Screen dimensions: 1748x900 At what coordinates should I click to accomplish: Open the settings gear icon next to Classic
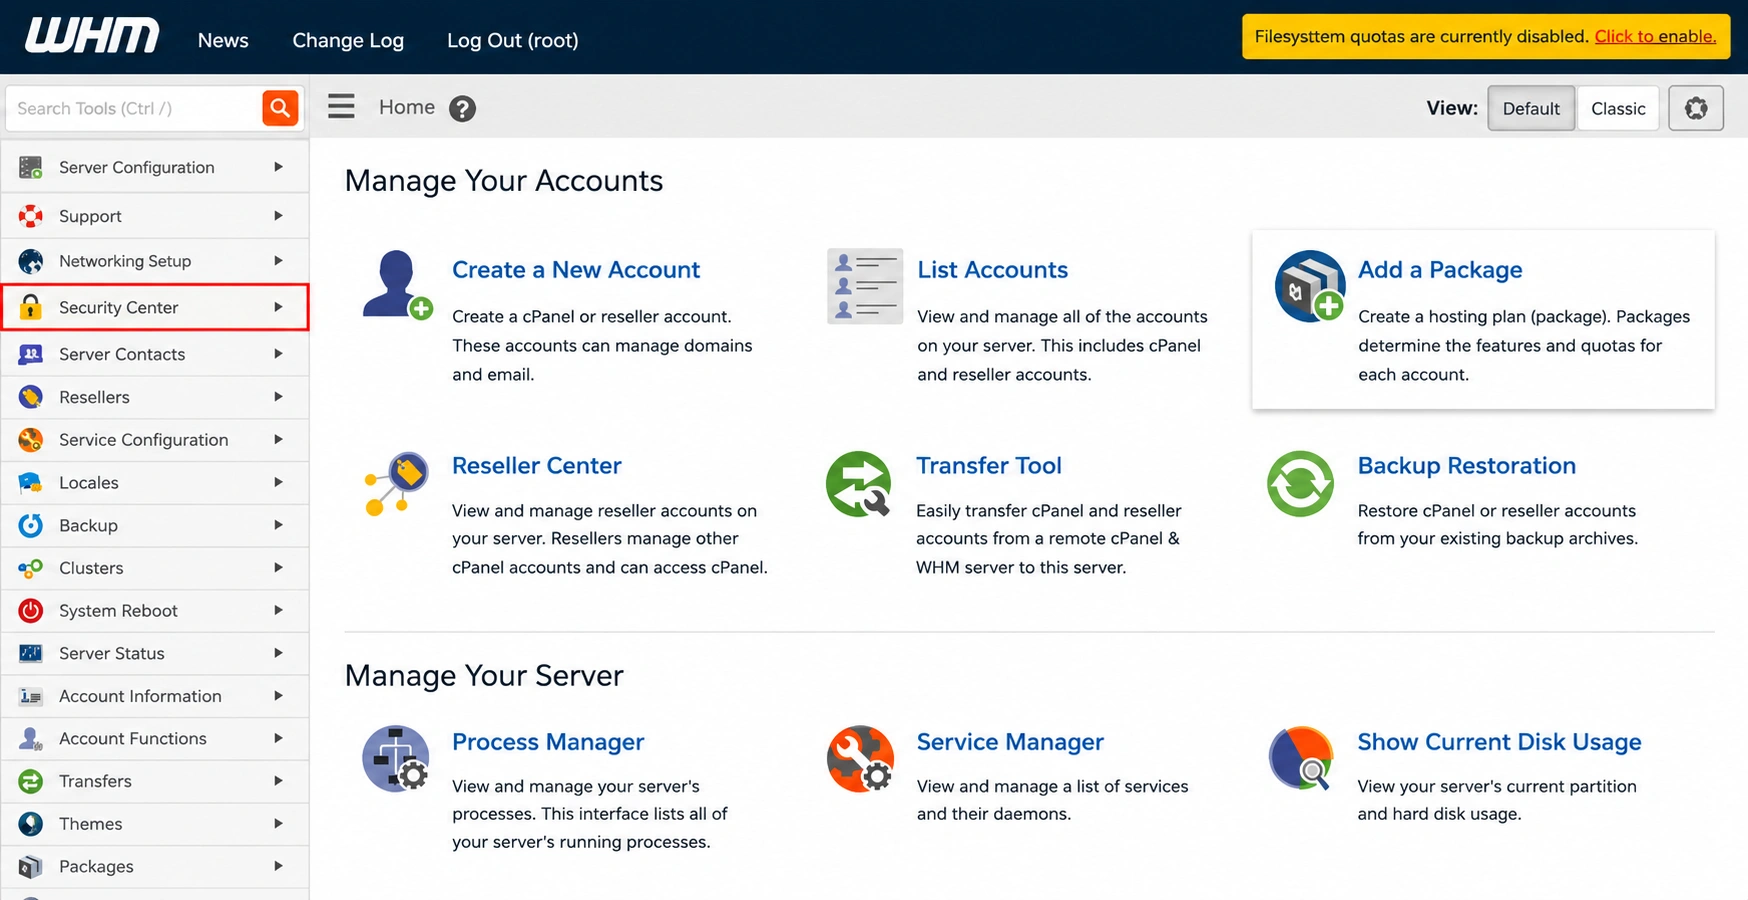click(x=1696, y=108)
